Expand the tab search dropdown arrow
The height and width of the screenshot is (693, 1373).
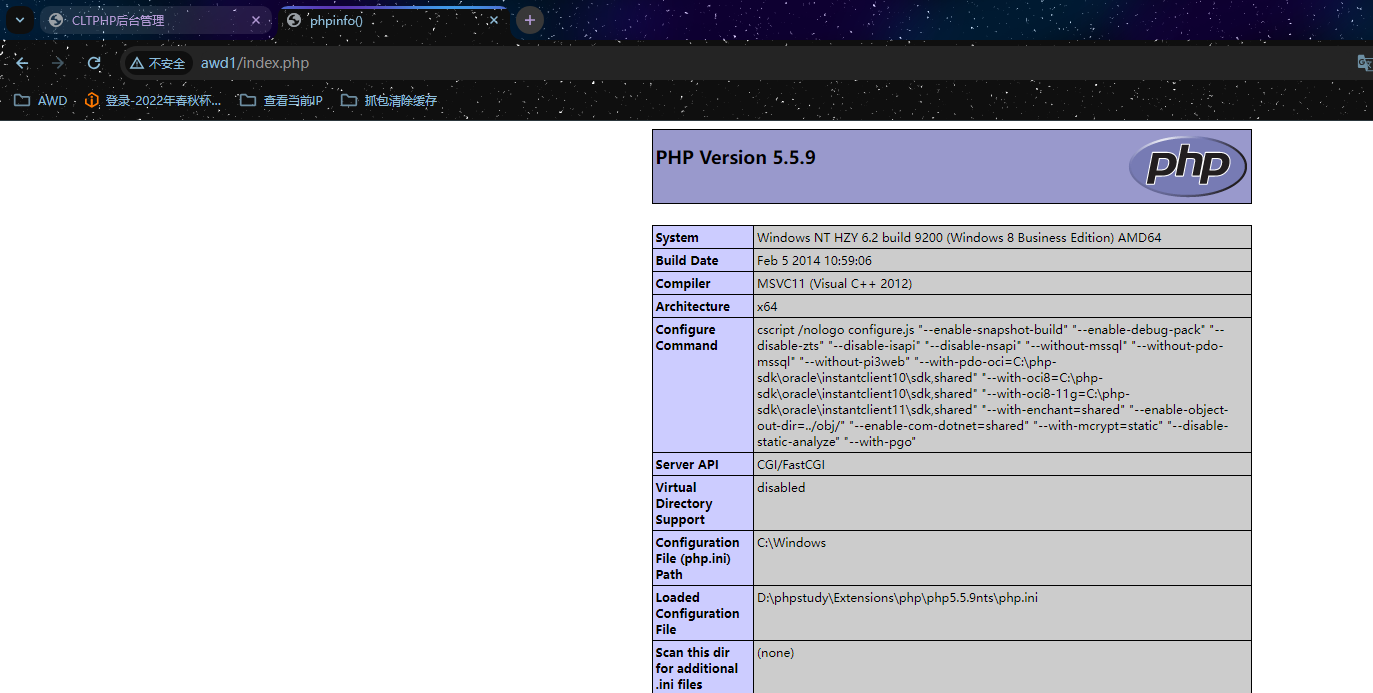pyautogui.click(x=19, y=20)
